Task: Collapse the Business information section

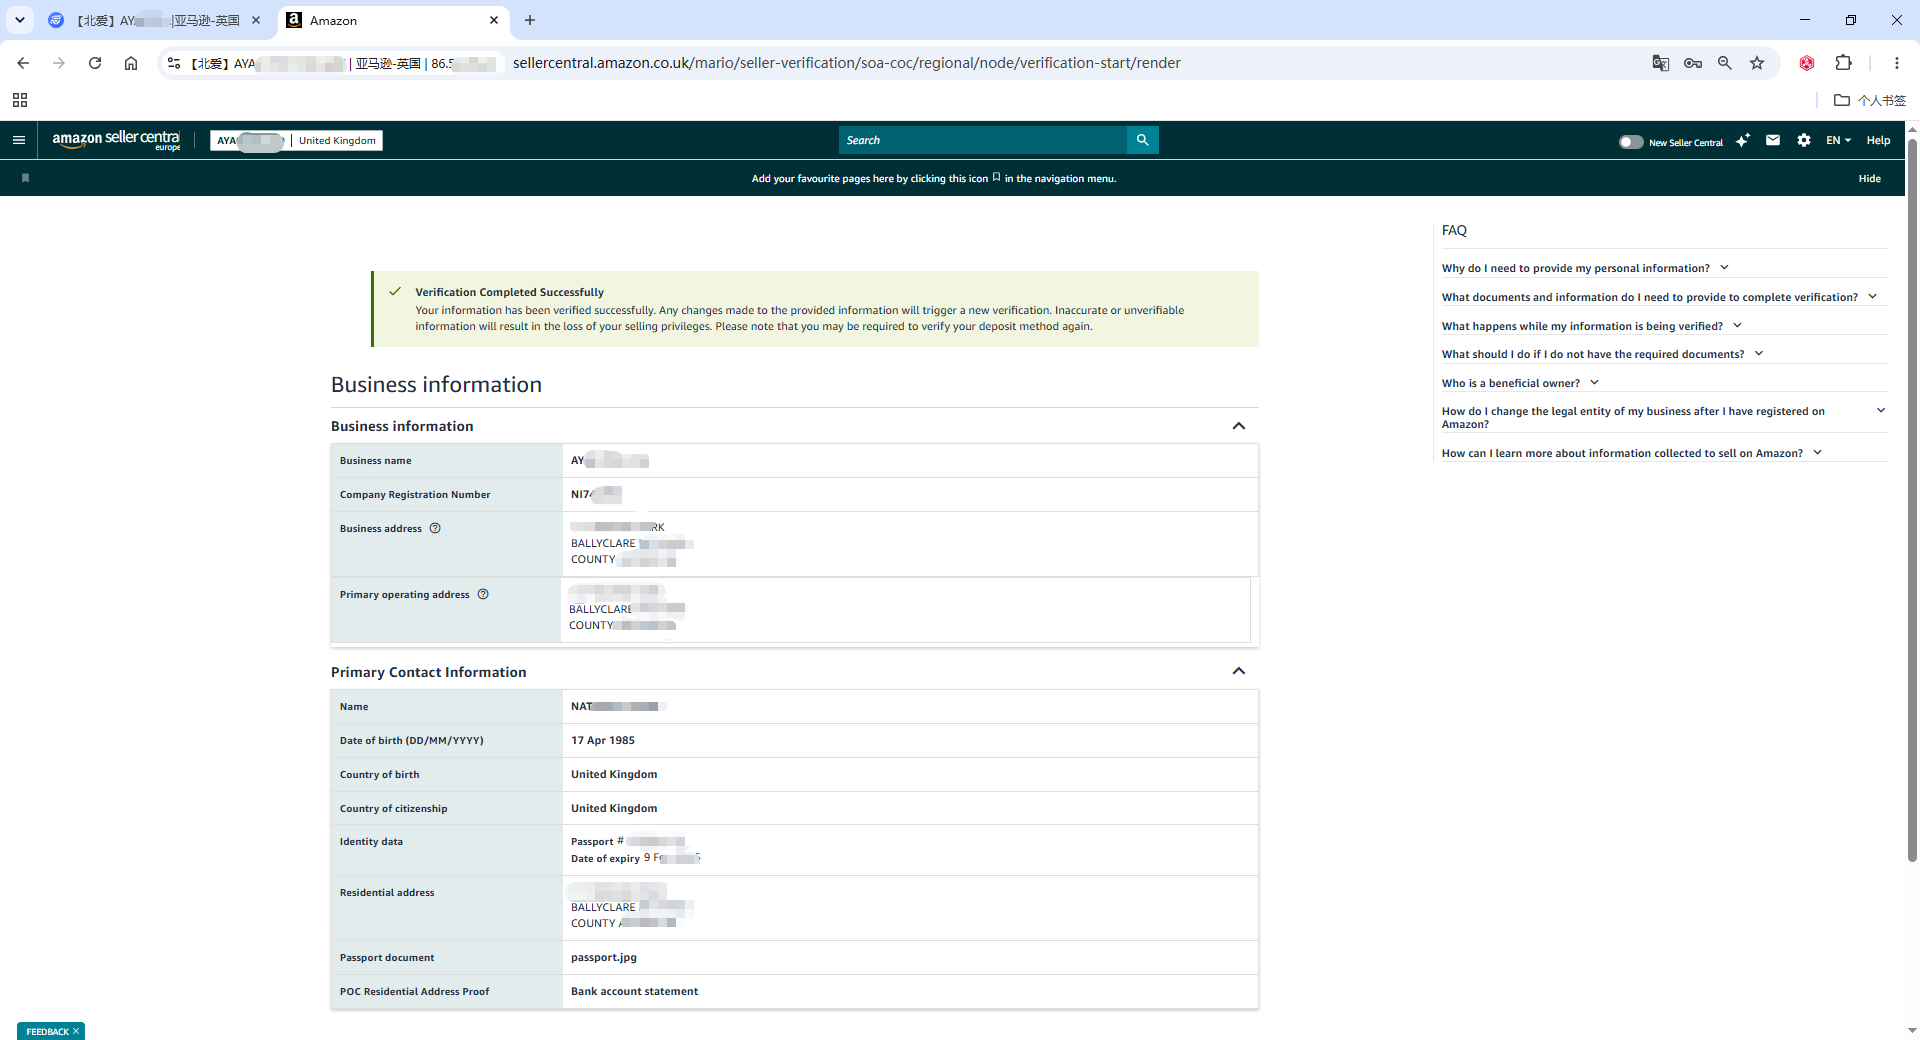Action: pos(1239,426)
